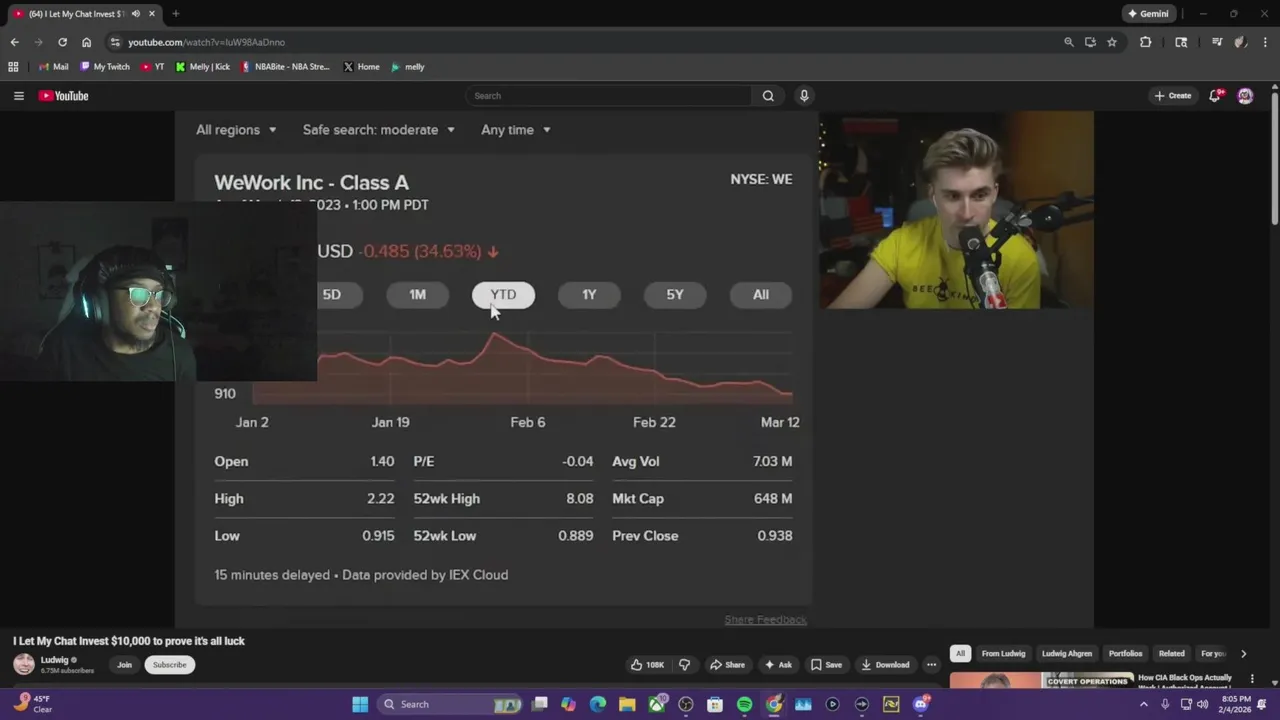Dislike the video with thumbs down
This screenshot has height=720, width=1280.
click(684, 664)
